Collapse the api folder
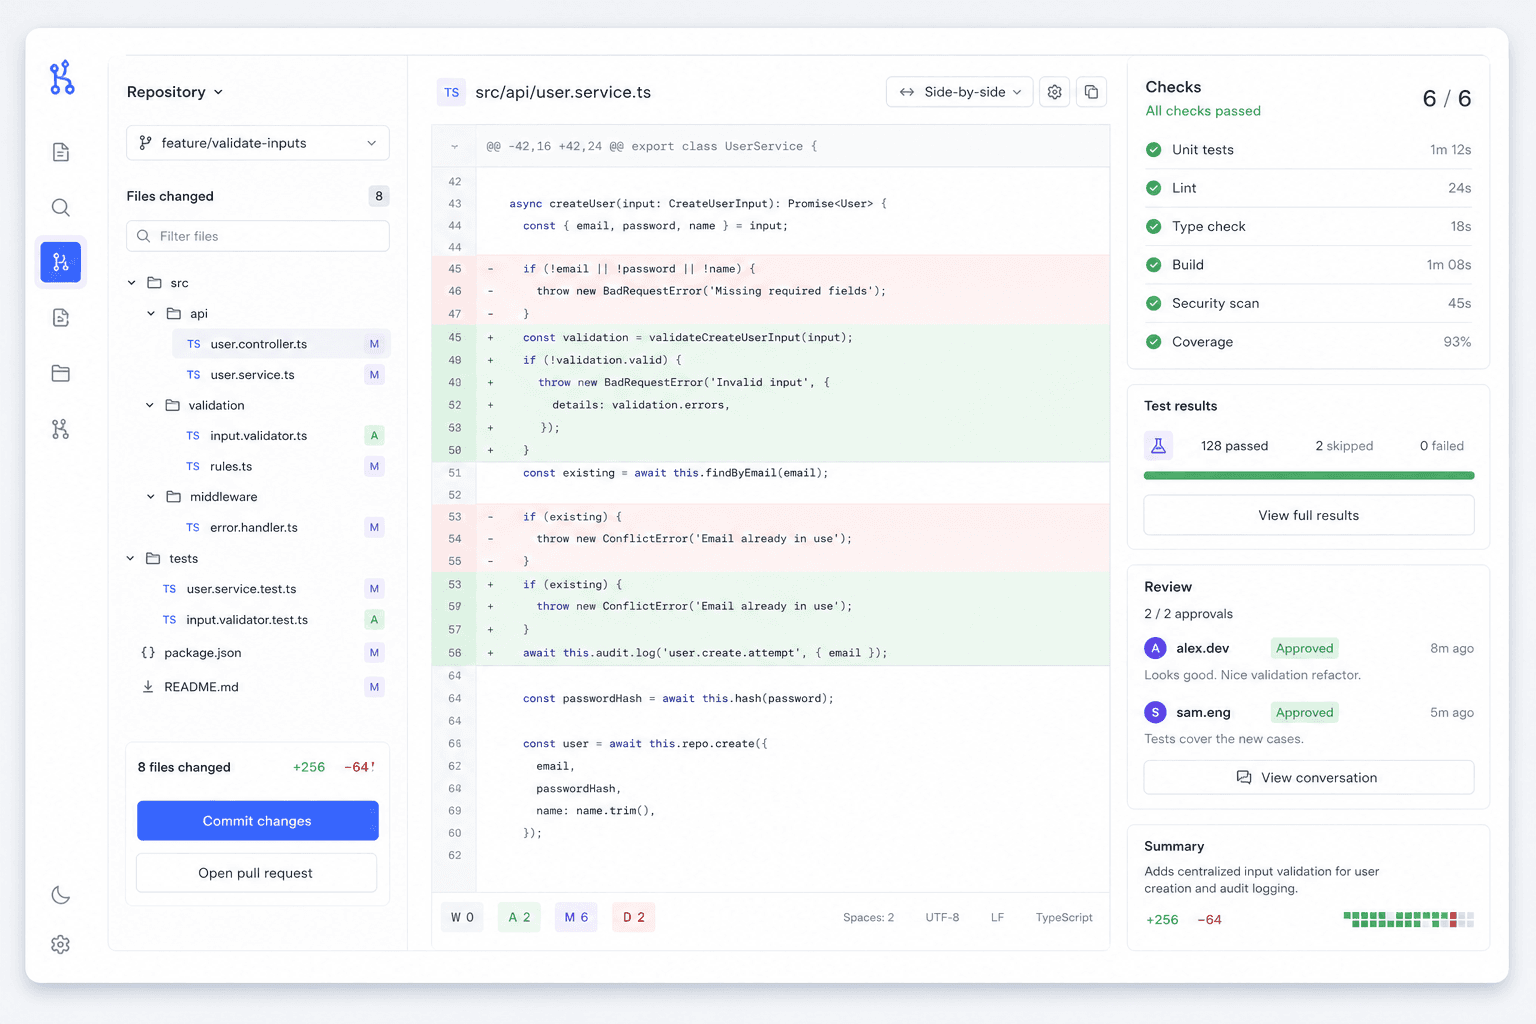Image resolution: width=1536 pixels, height=1024 pixels. tap(151, 314)
